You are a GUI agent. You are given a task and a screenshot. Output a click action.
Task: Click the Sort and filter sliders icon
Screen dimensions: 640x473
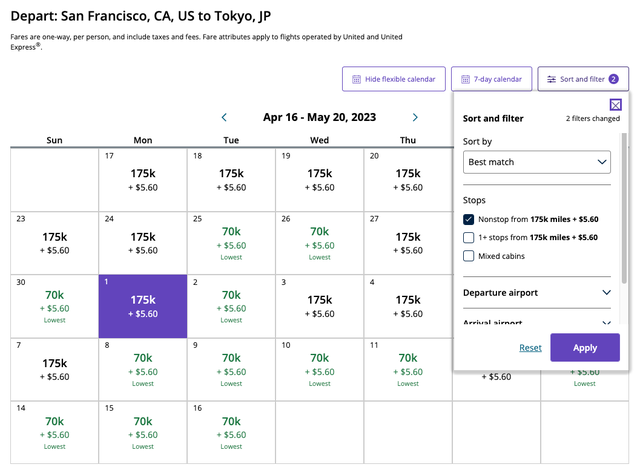pos(551,79)
